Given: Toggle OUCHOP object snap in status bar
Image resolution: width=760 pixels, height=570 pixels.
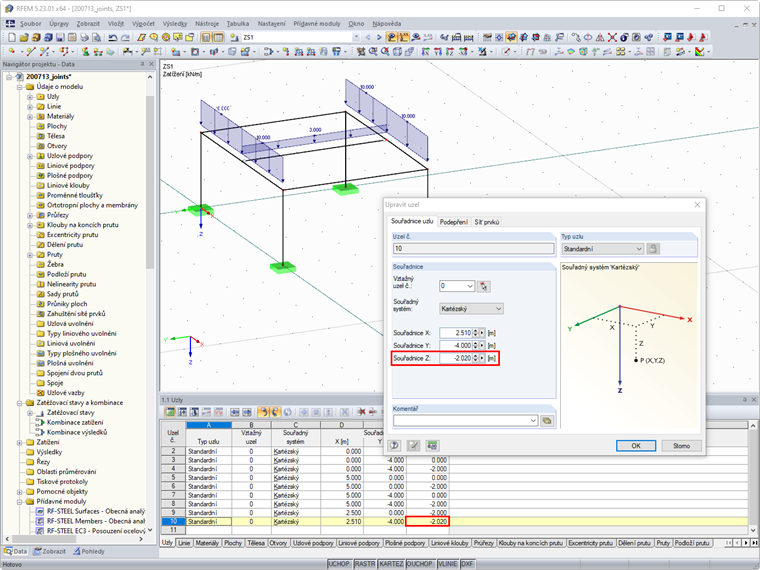Looking at the screenshot, I should (419, 564).
